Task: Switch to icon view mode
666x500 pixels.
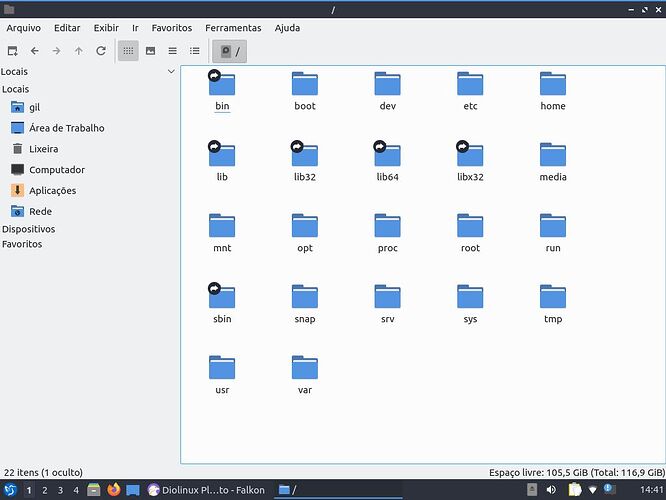Action: point(128,51)
